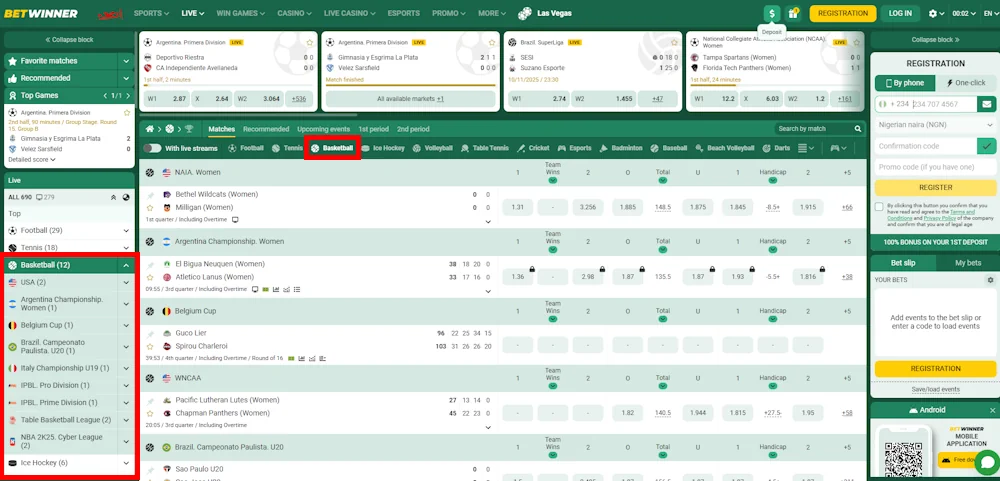Favorite the Tampa Spartans match card star

[857, 43]
